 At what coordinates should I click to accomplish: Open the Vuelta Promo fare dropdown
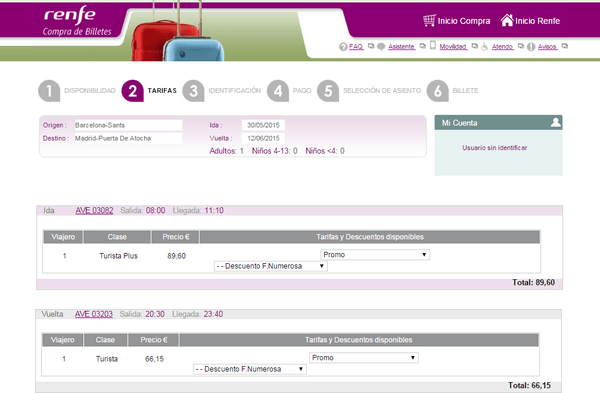click(x=364, y=358)
